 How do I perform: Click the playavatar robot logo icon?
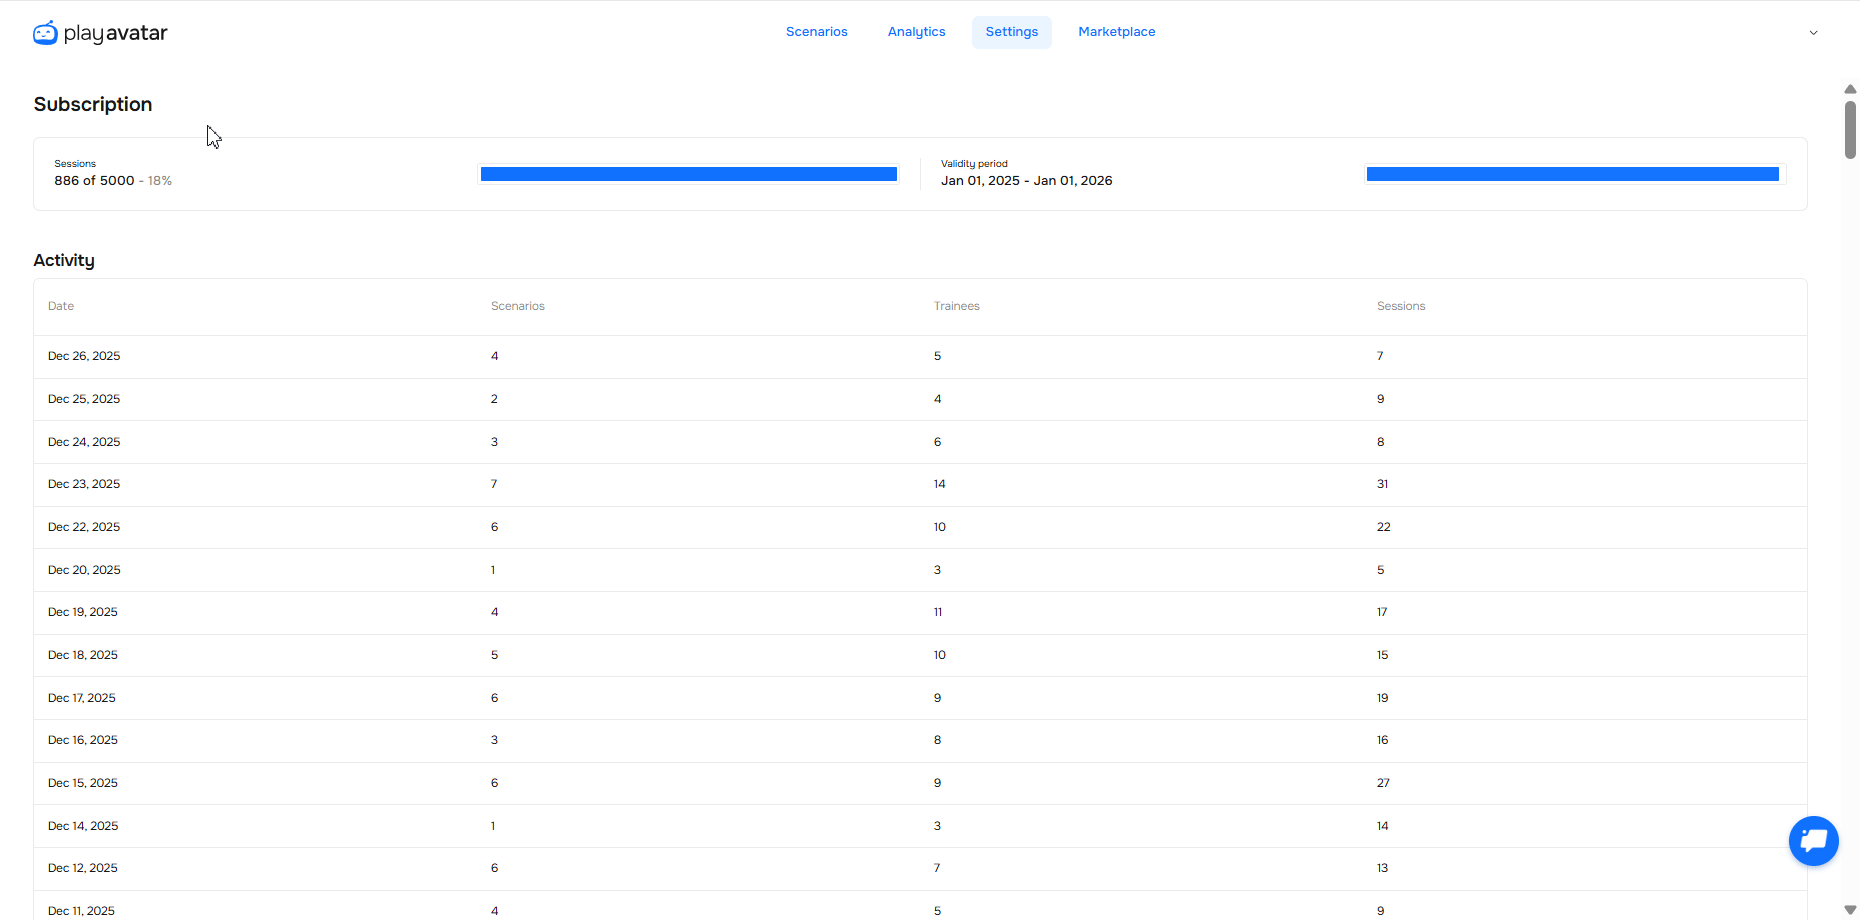[45, 33]
